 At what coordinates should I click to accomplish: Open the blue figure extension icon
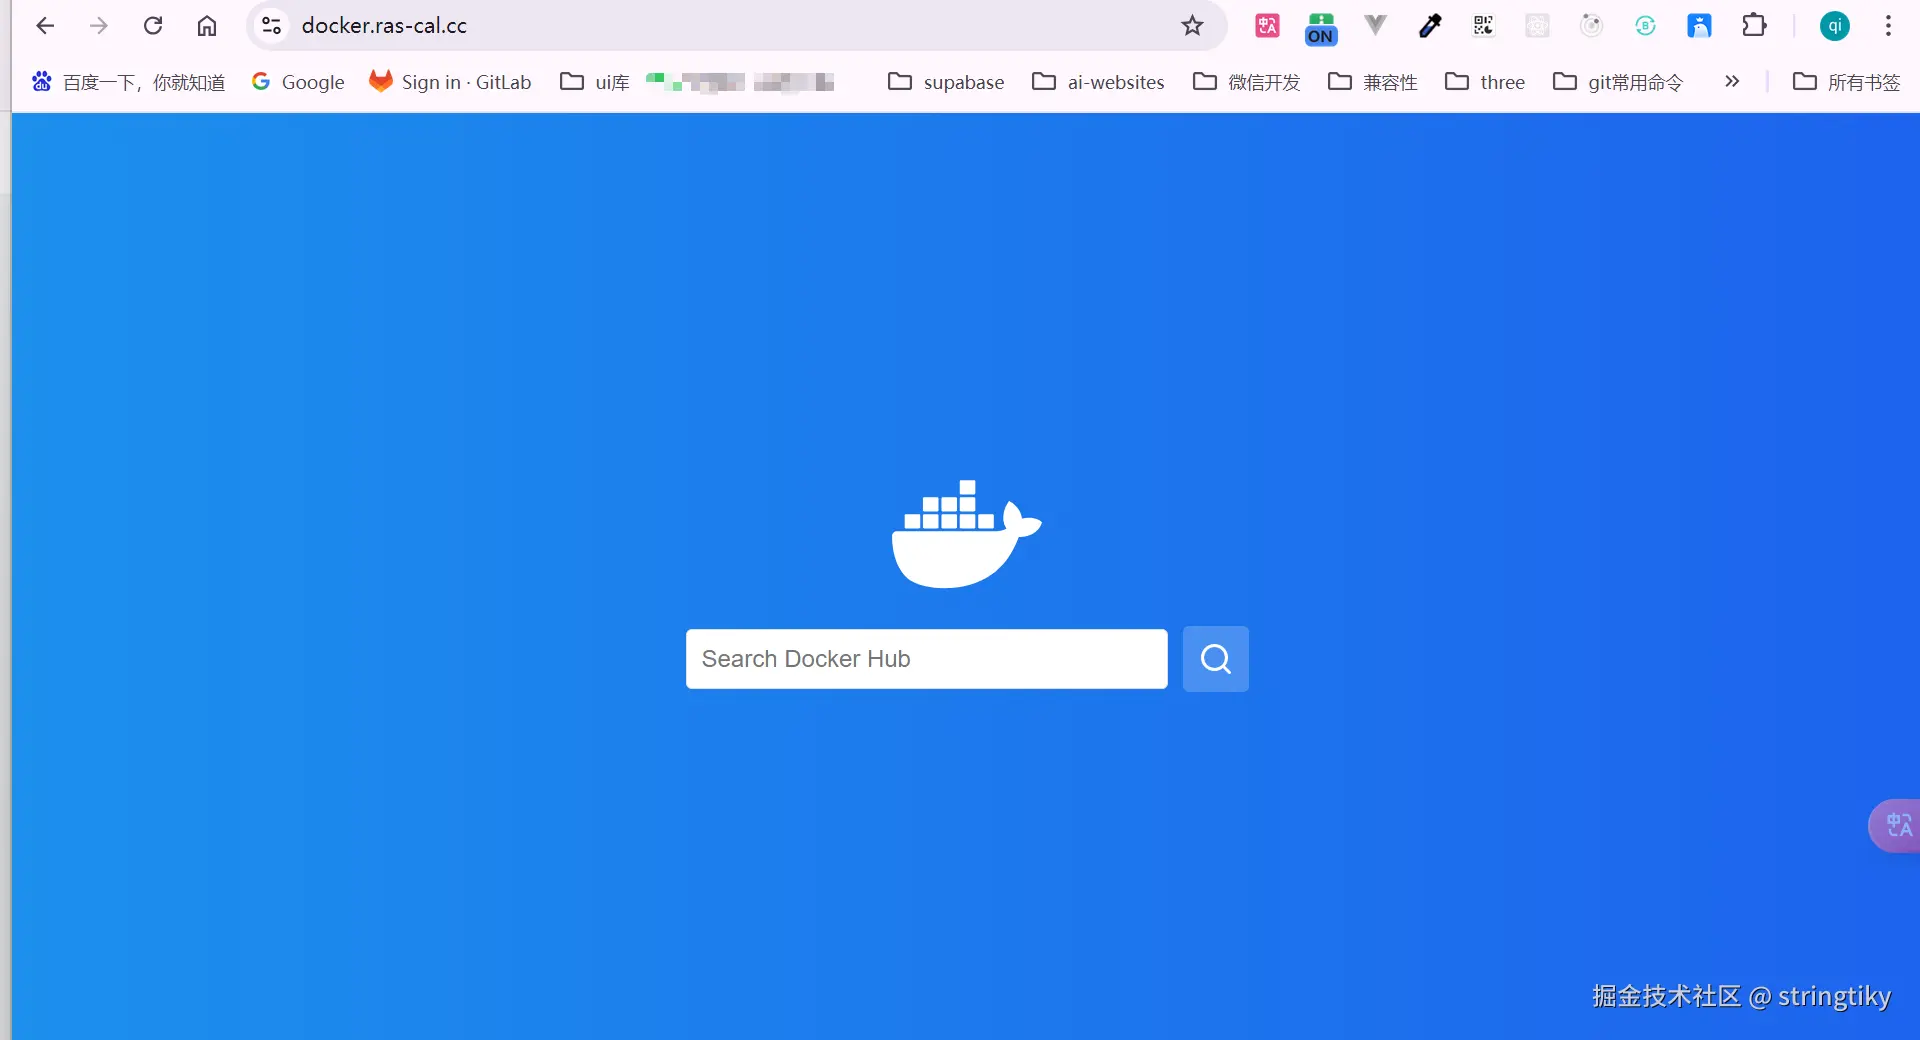pos(1700,26)
